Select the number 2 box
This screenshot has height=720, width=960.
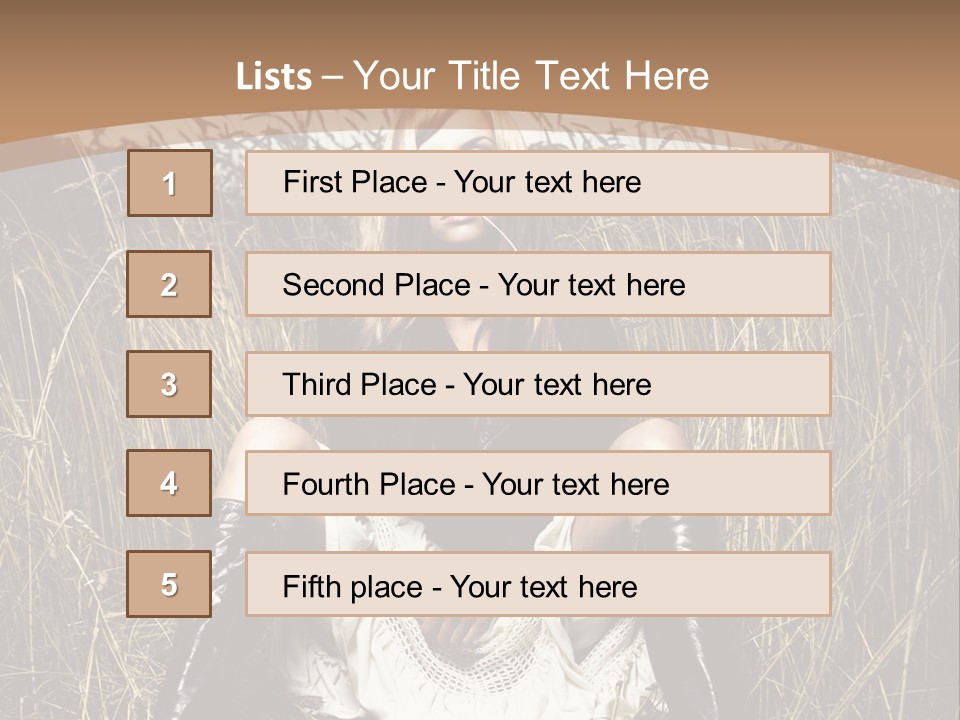(x=169, y=284)
